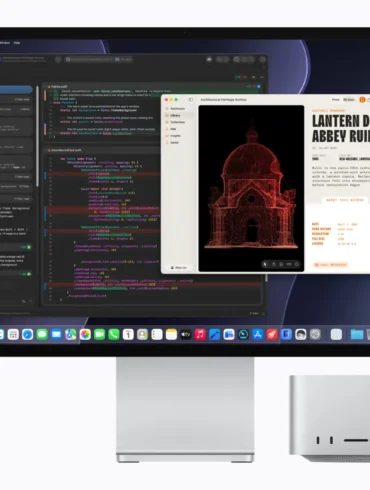Click the Full Metadata button
This screenshot has width=370, height=490.
pyautogui.click(x=331, y=265)
